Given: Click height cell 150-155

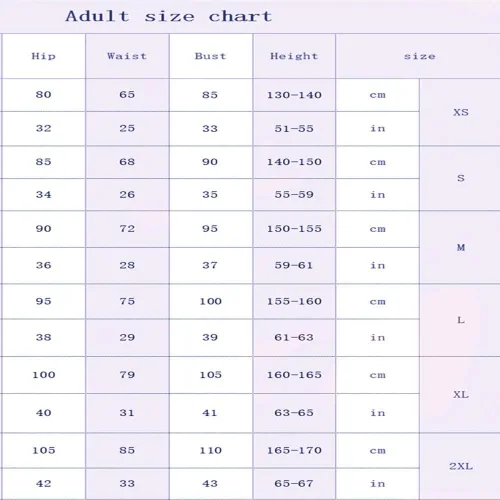Looking at the screenshot, I should (x=294, y=229).
